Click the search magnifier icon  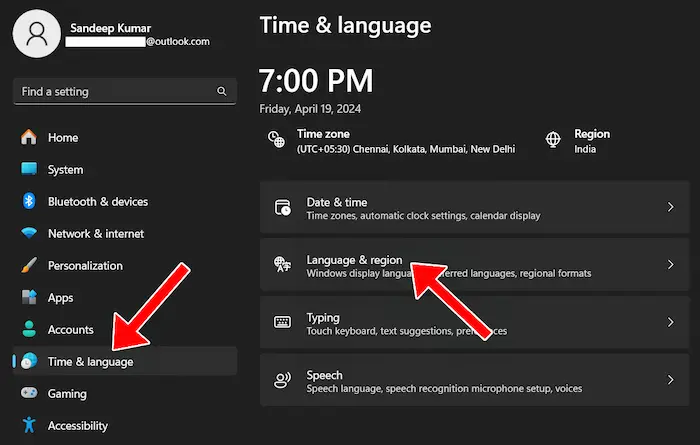221,91
